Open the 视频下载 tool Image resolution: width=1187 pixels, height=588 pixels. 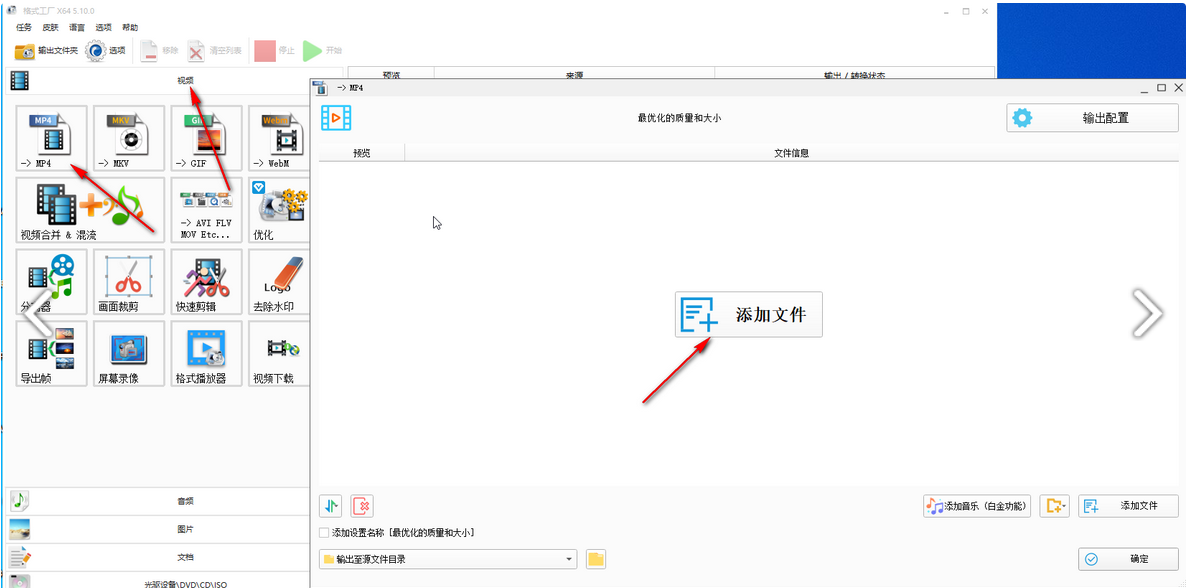pos(279,353)
